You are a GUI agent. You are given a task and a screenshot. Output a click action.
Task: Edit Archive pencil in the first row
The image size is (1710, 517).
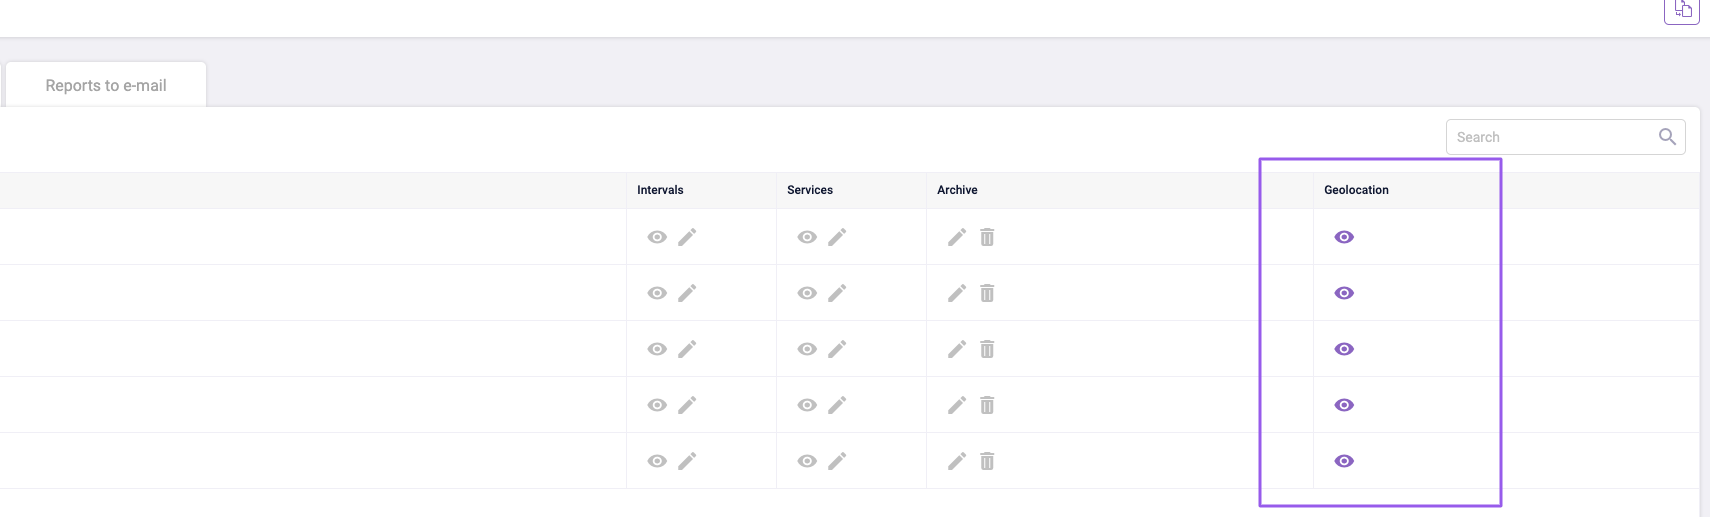[x=957, y=237]
